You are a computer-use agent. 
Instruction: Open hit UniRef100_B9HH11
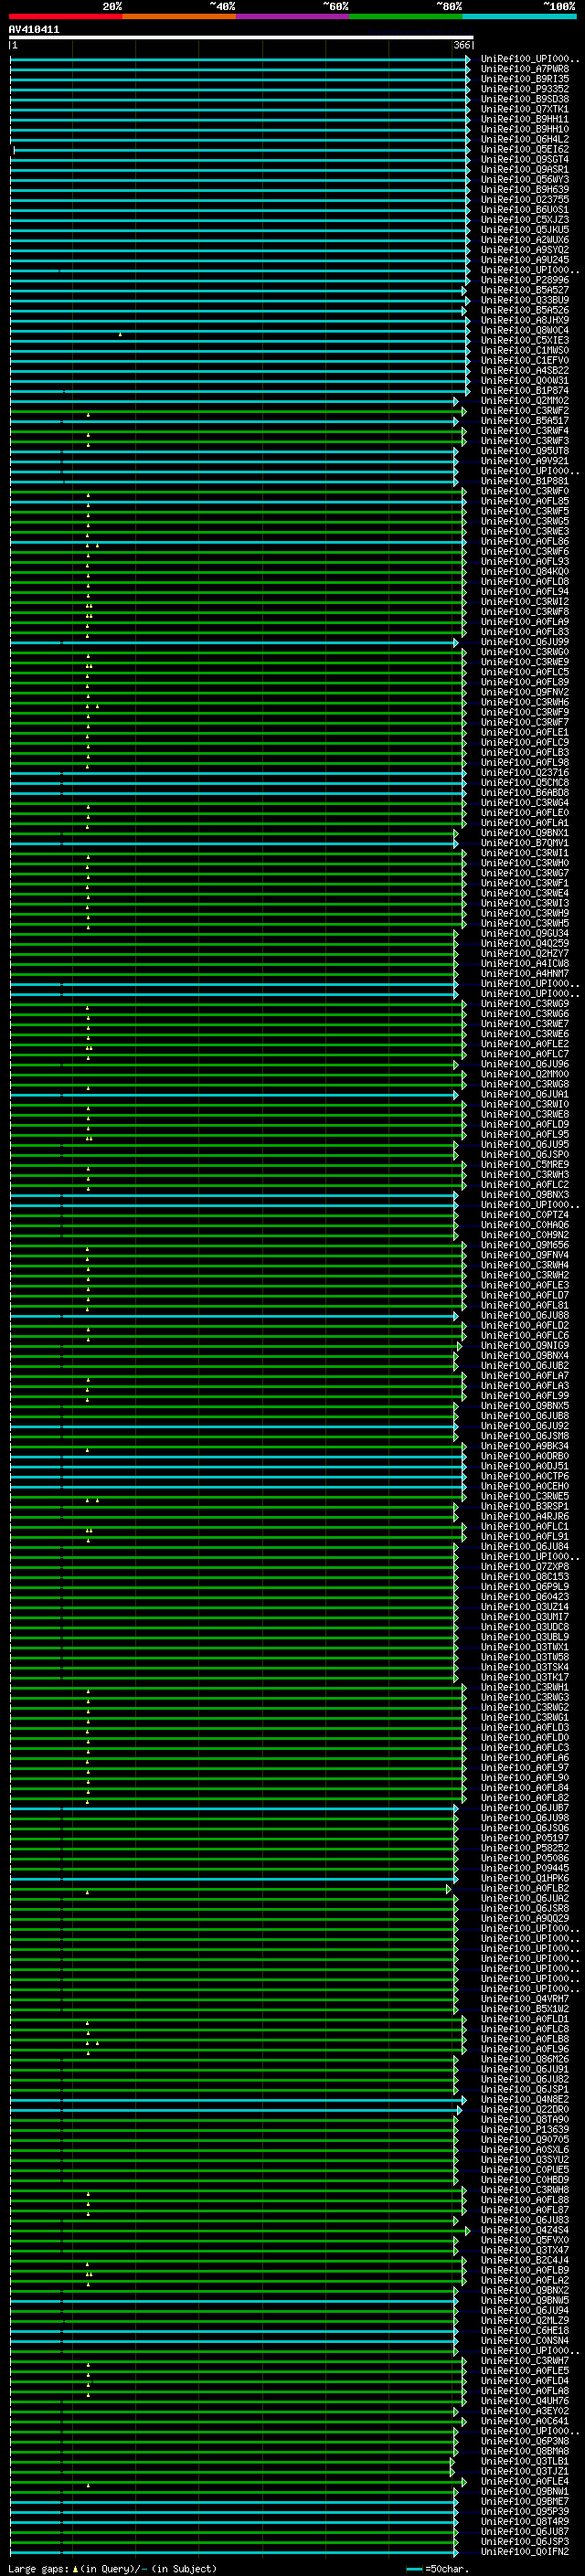pyautogui.click(x=525, y=119)
